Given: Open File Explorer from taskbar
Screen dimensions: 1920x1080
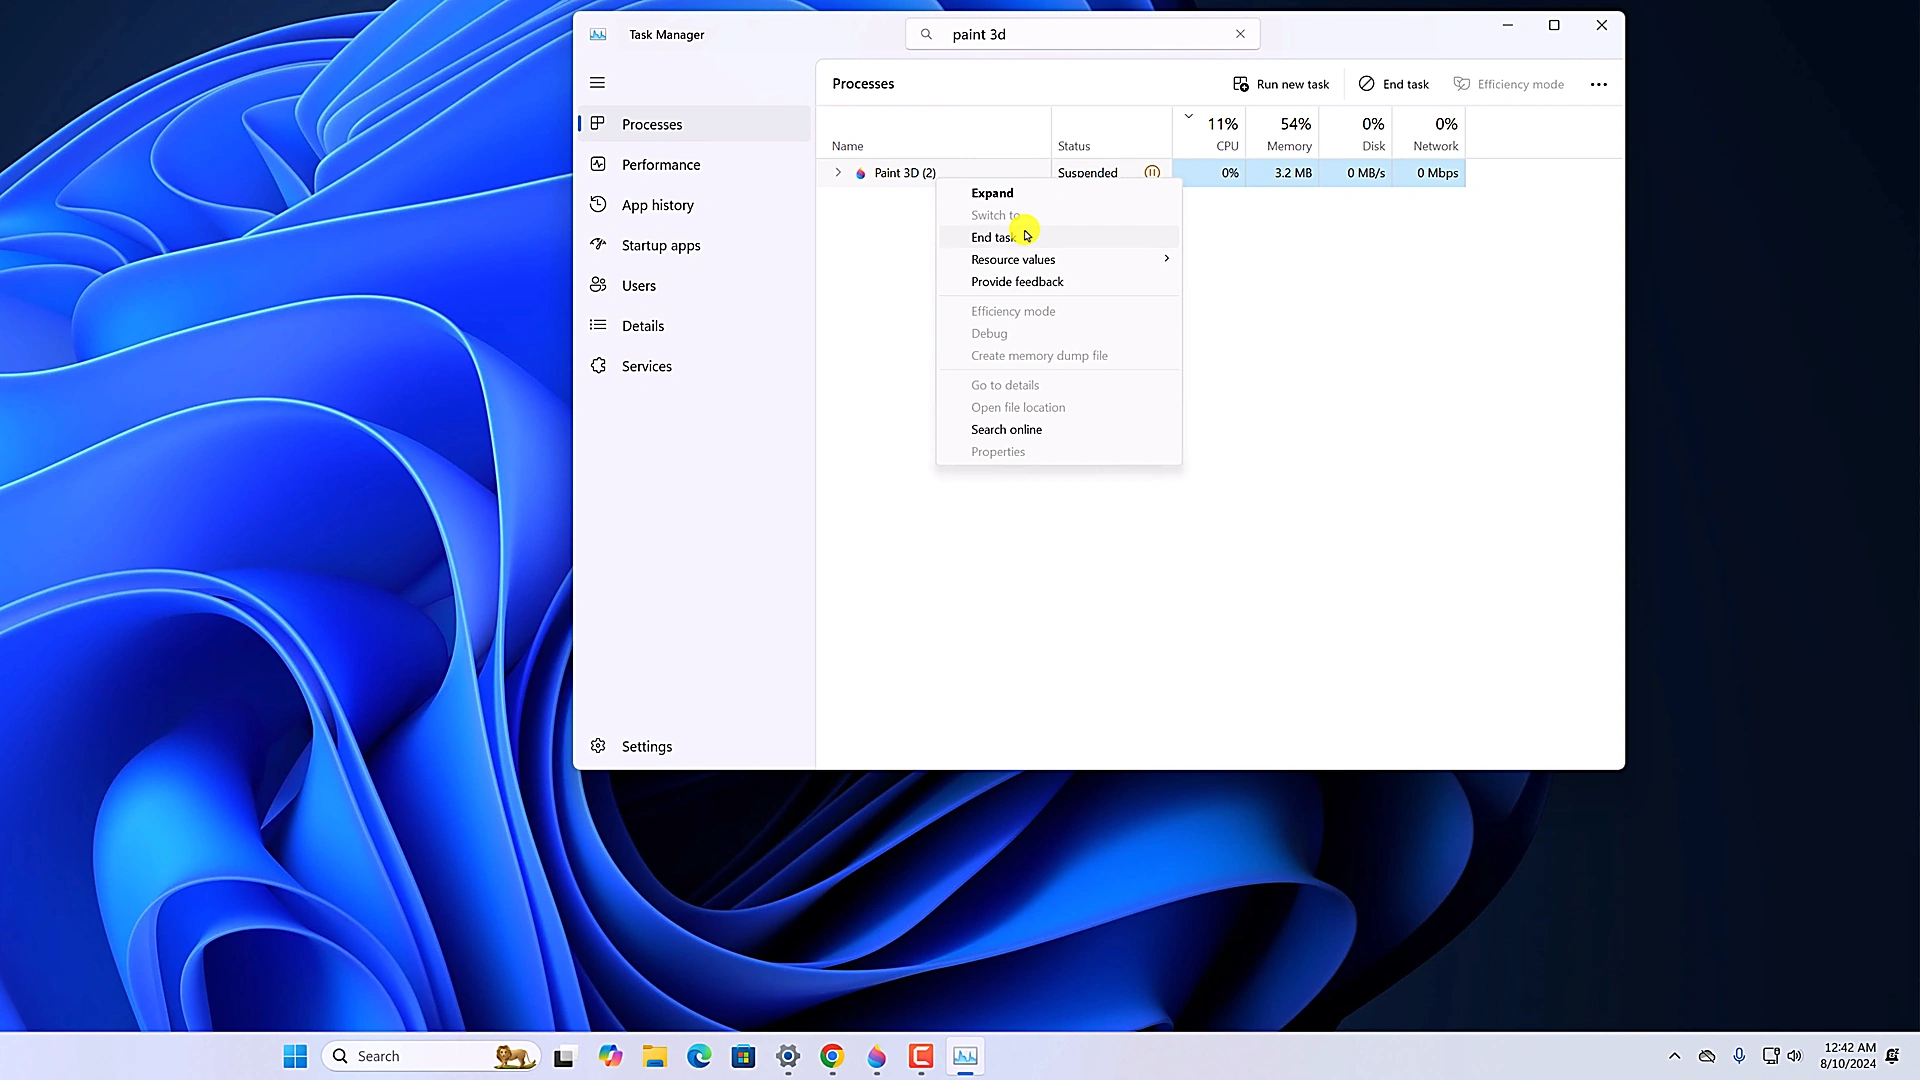Looking at the screenshot, I should tap(655, 1056).
